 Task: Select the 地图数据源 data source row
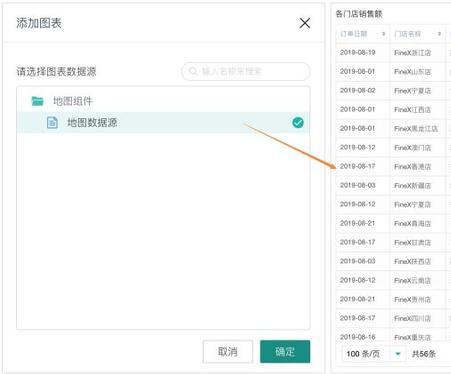coord(163,123)
